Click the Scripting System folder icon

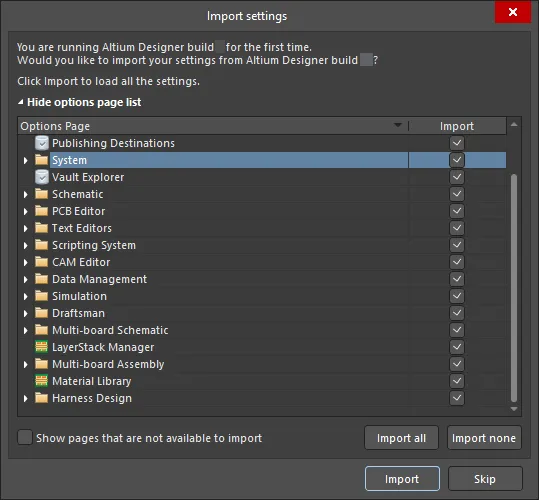[42, 245]
